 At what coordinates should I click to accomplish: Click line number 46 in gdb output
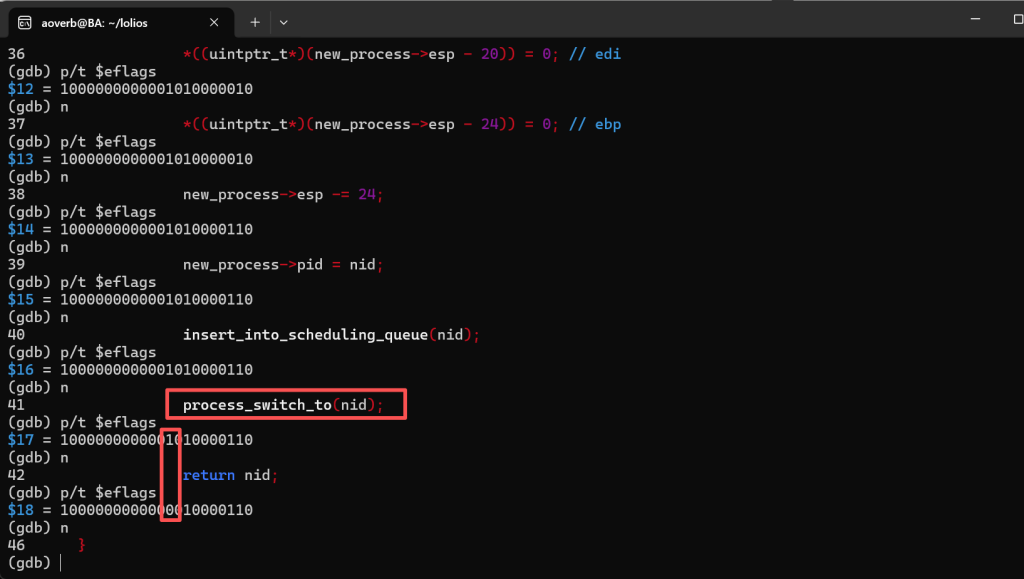16,545
